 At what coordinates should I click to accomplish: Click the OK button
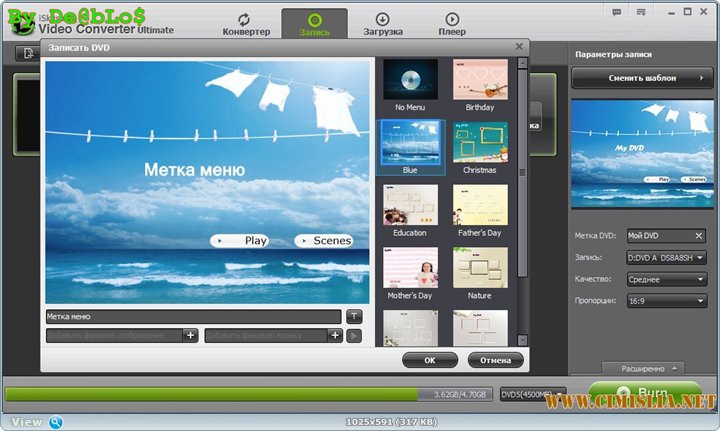[429, 359]
